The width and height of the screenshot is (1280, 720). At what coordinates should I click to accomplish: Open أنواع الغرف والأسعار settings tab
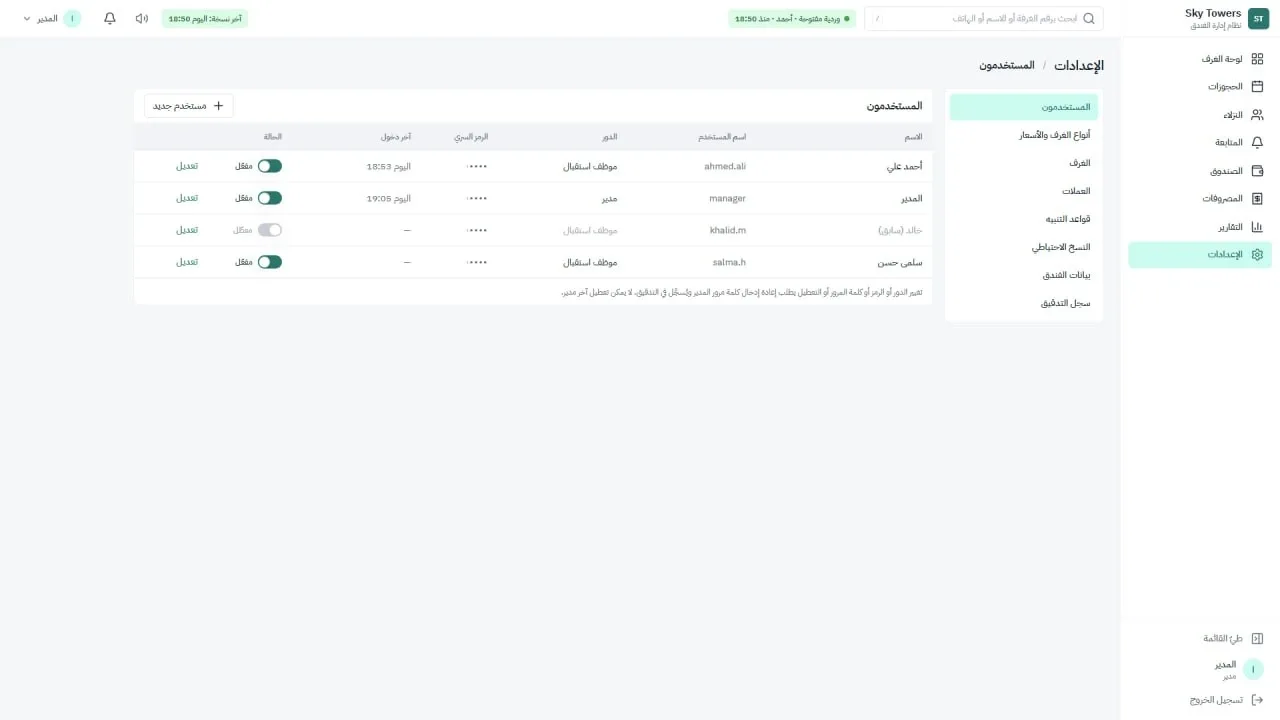[x=1024, y=135]
